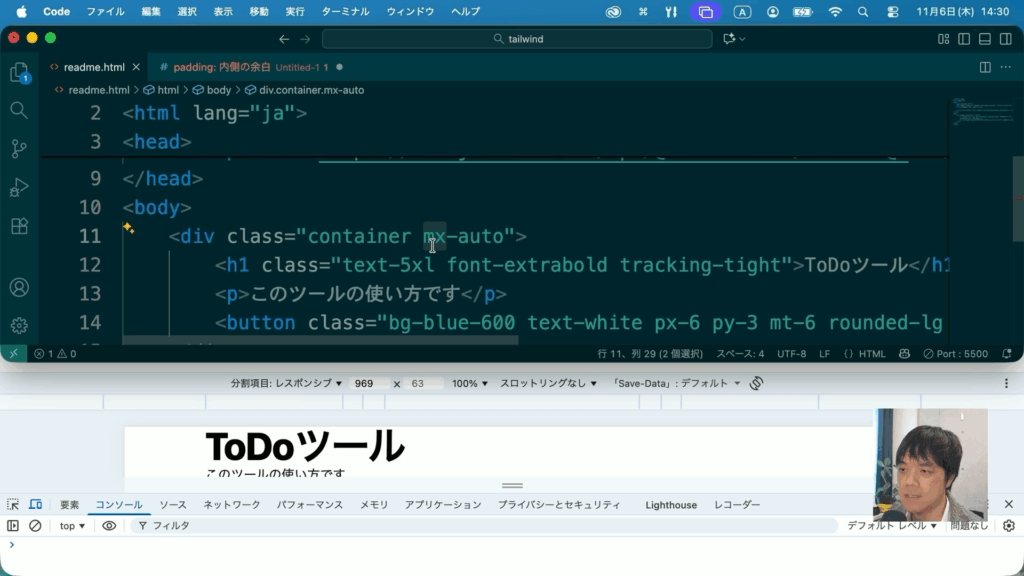This screenshot has width=1024, height=576.
Task: Click the console フィルタ input field
Action: point(480,526)
